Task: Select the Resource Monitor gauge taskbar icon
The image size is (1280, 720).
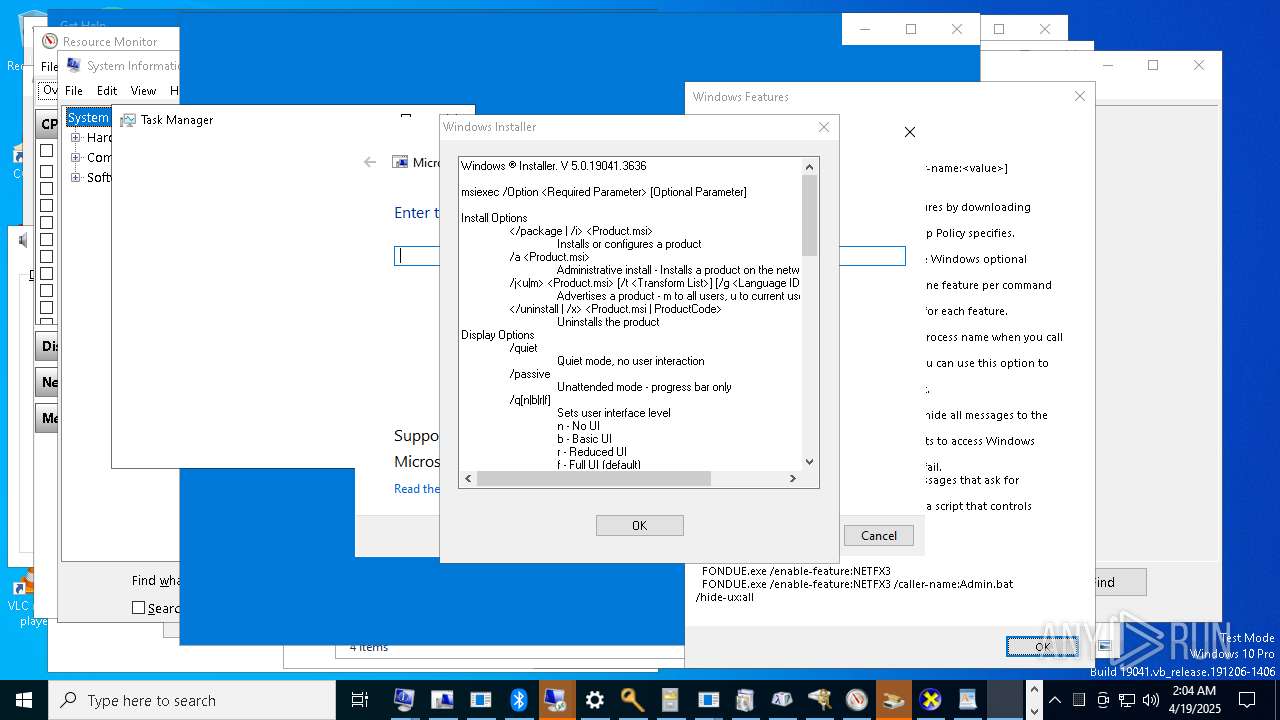Action: [x=856, y=700]
